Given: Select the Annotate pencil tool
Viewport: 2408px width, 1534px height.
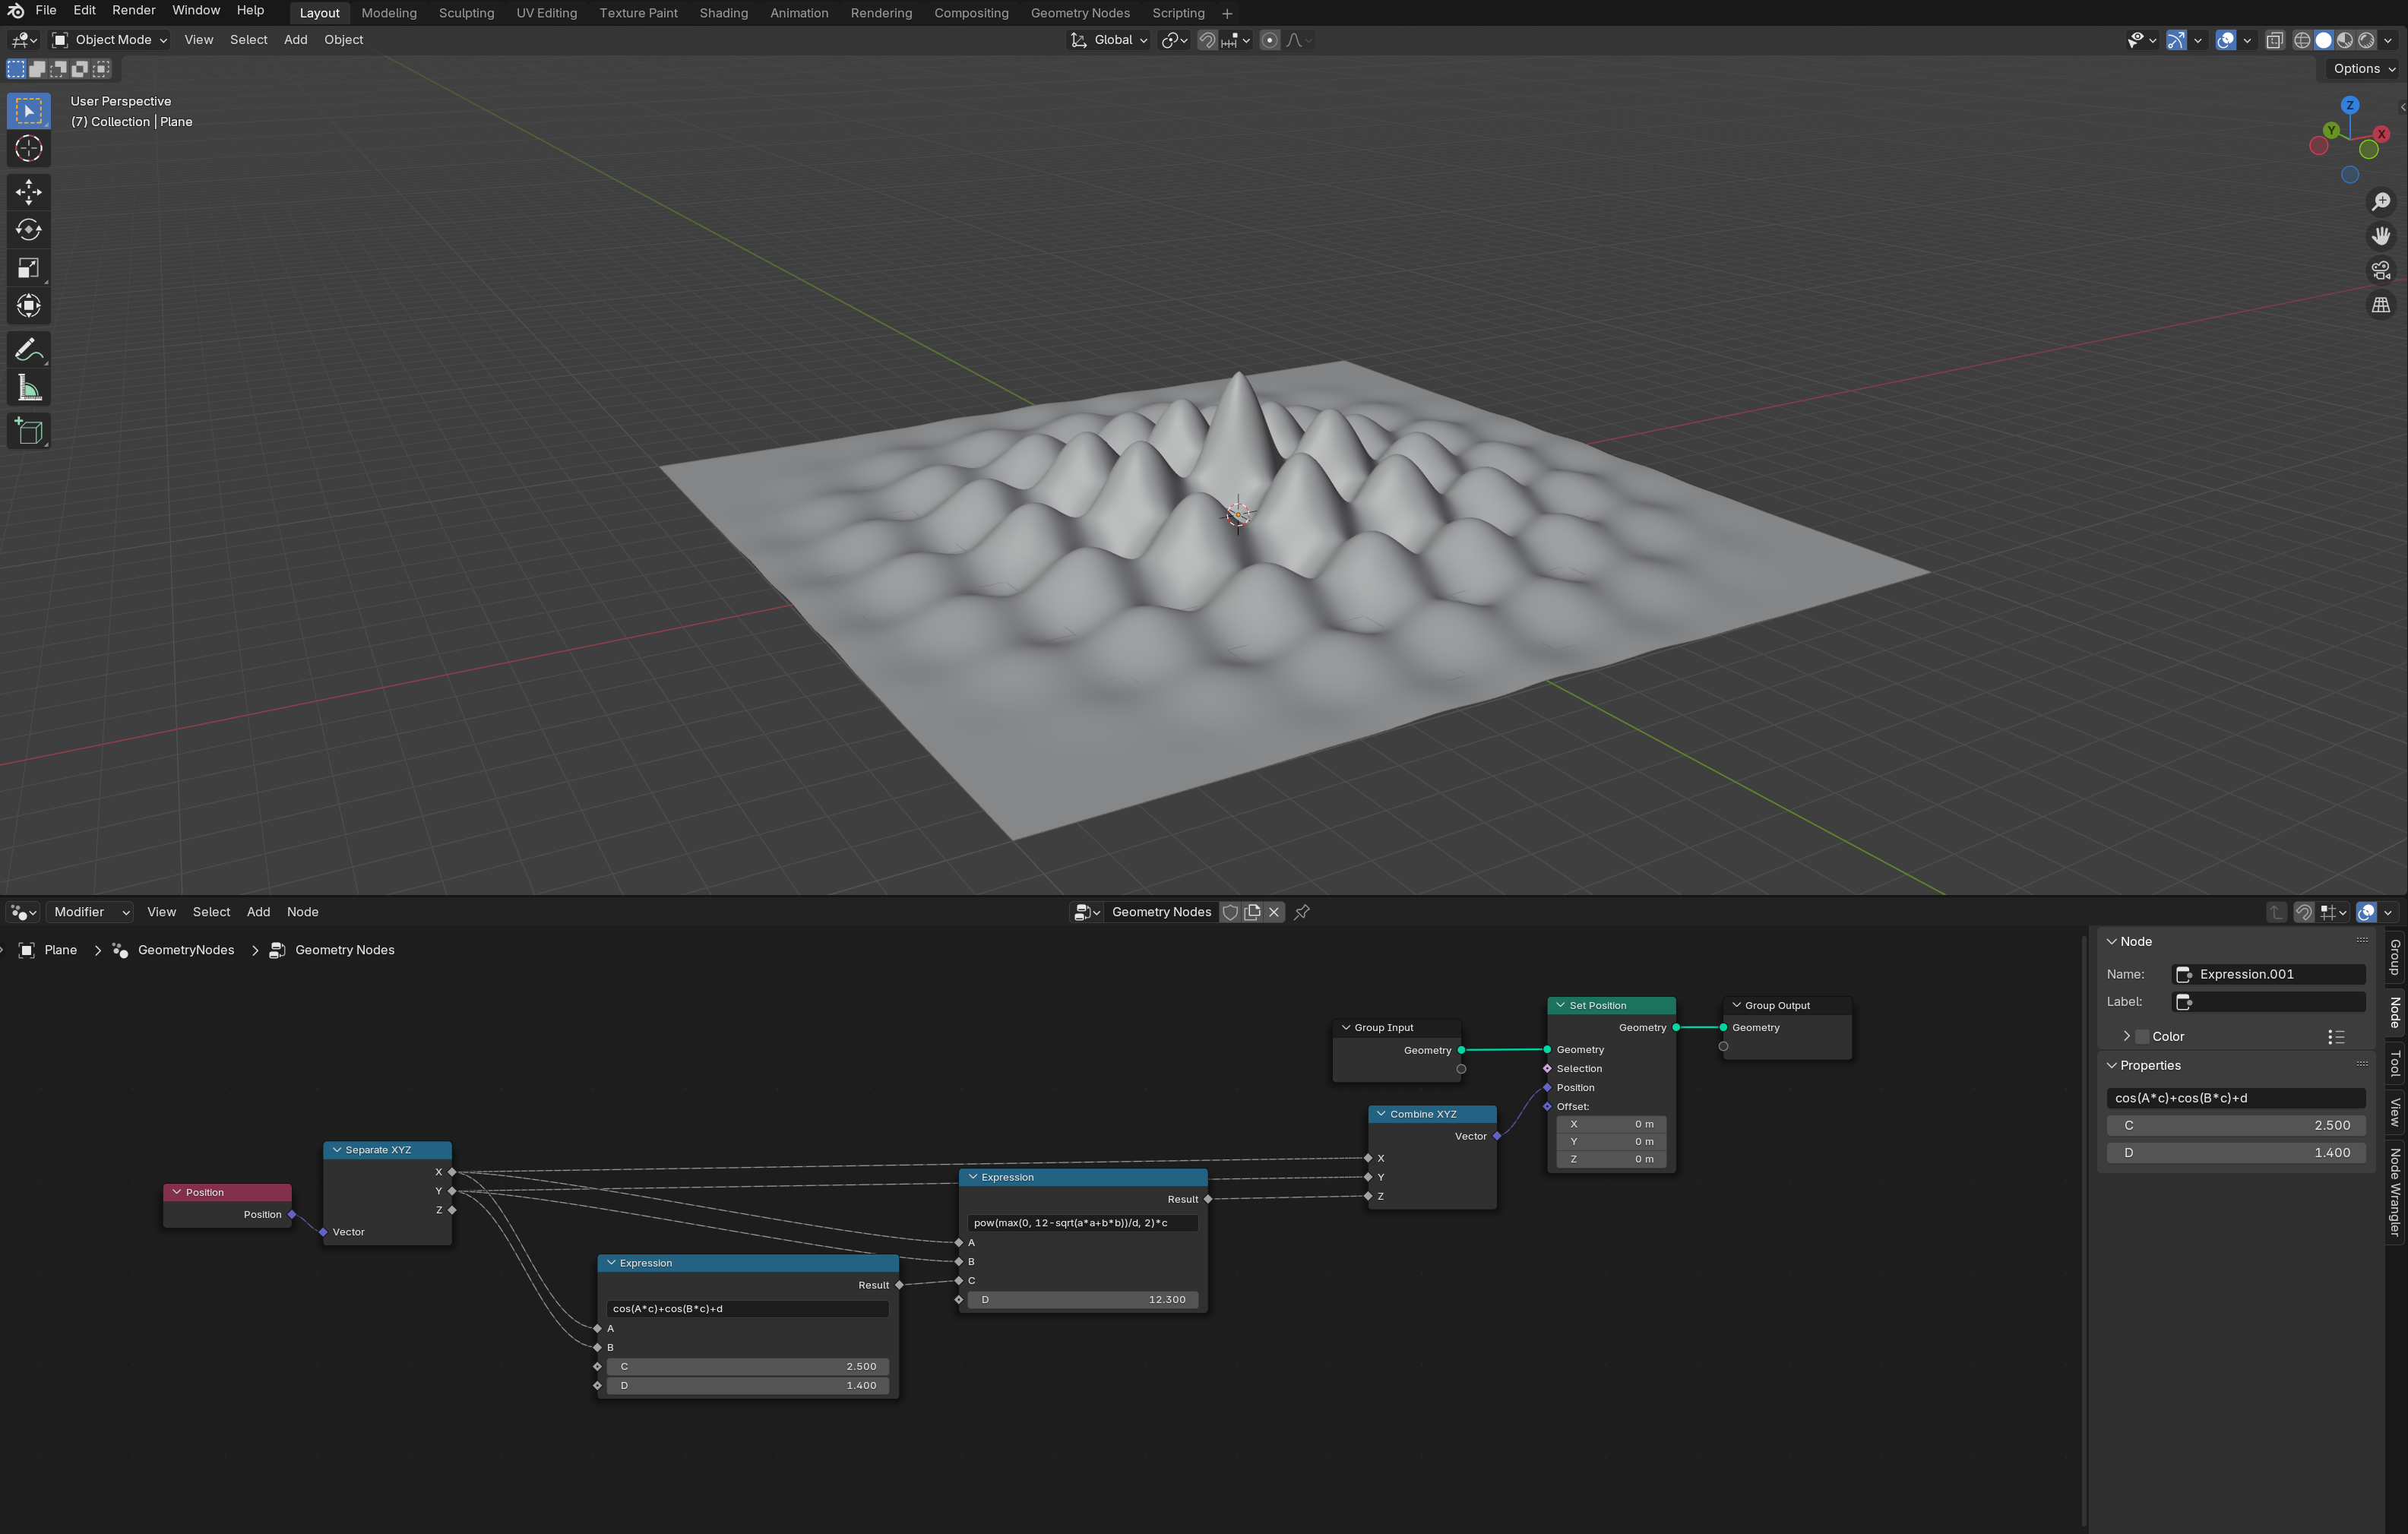Looking at the screenshot, I should pos(28,349).
